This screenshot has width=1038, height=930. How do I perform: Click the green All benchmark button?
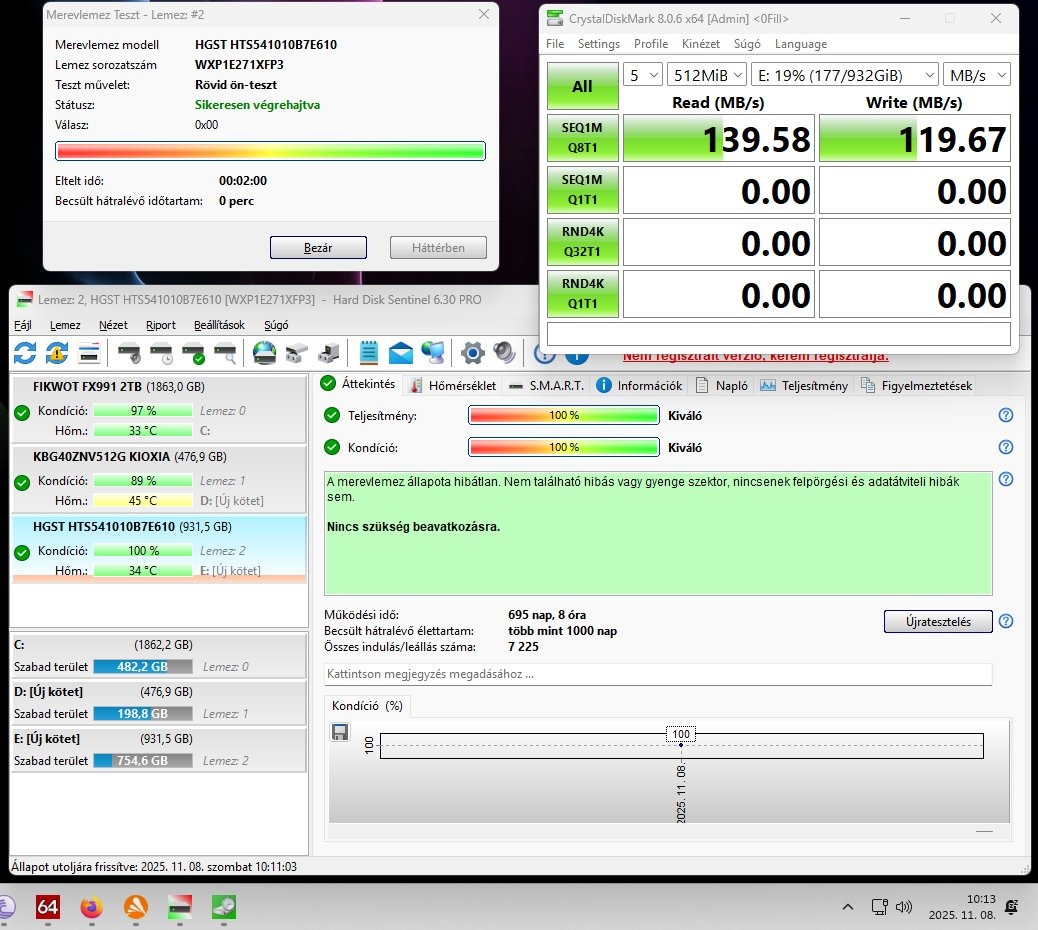point(582,86)
